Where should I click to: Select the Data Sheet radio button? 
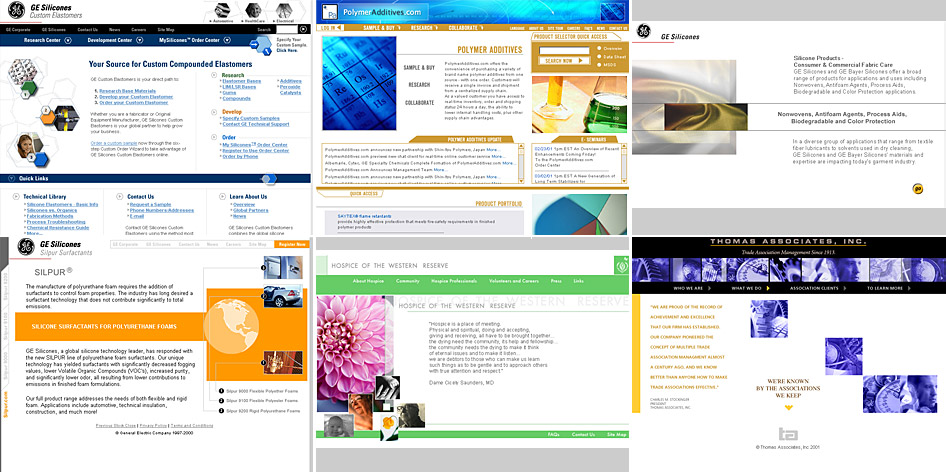pos(597,56)
